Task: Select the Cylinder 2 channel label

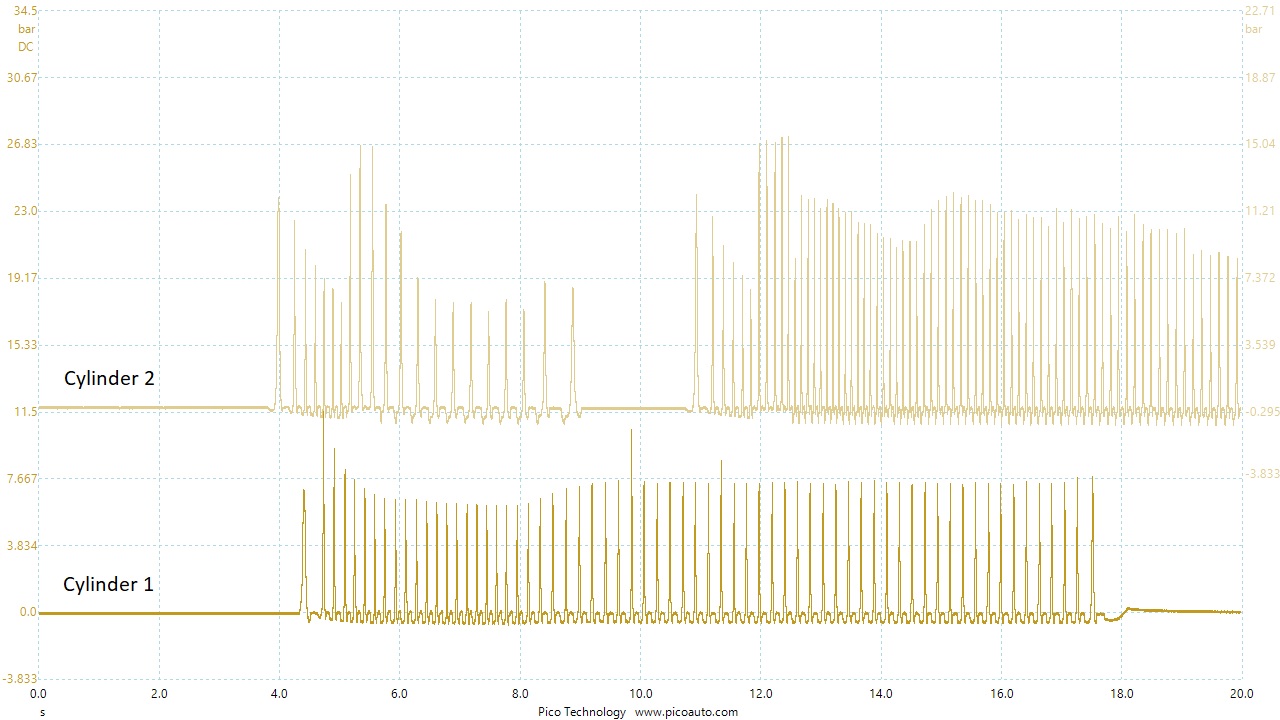Action: (110, 378)
